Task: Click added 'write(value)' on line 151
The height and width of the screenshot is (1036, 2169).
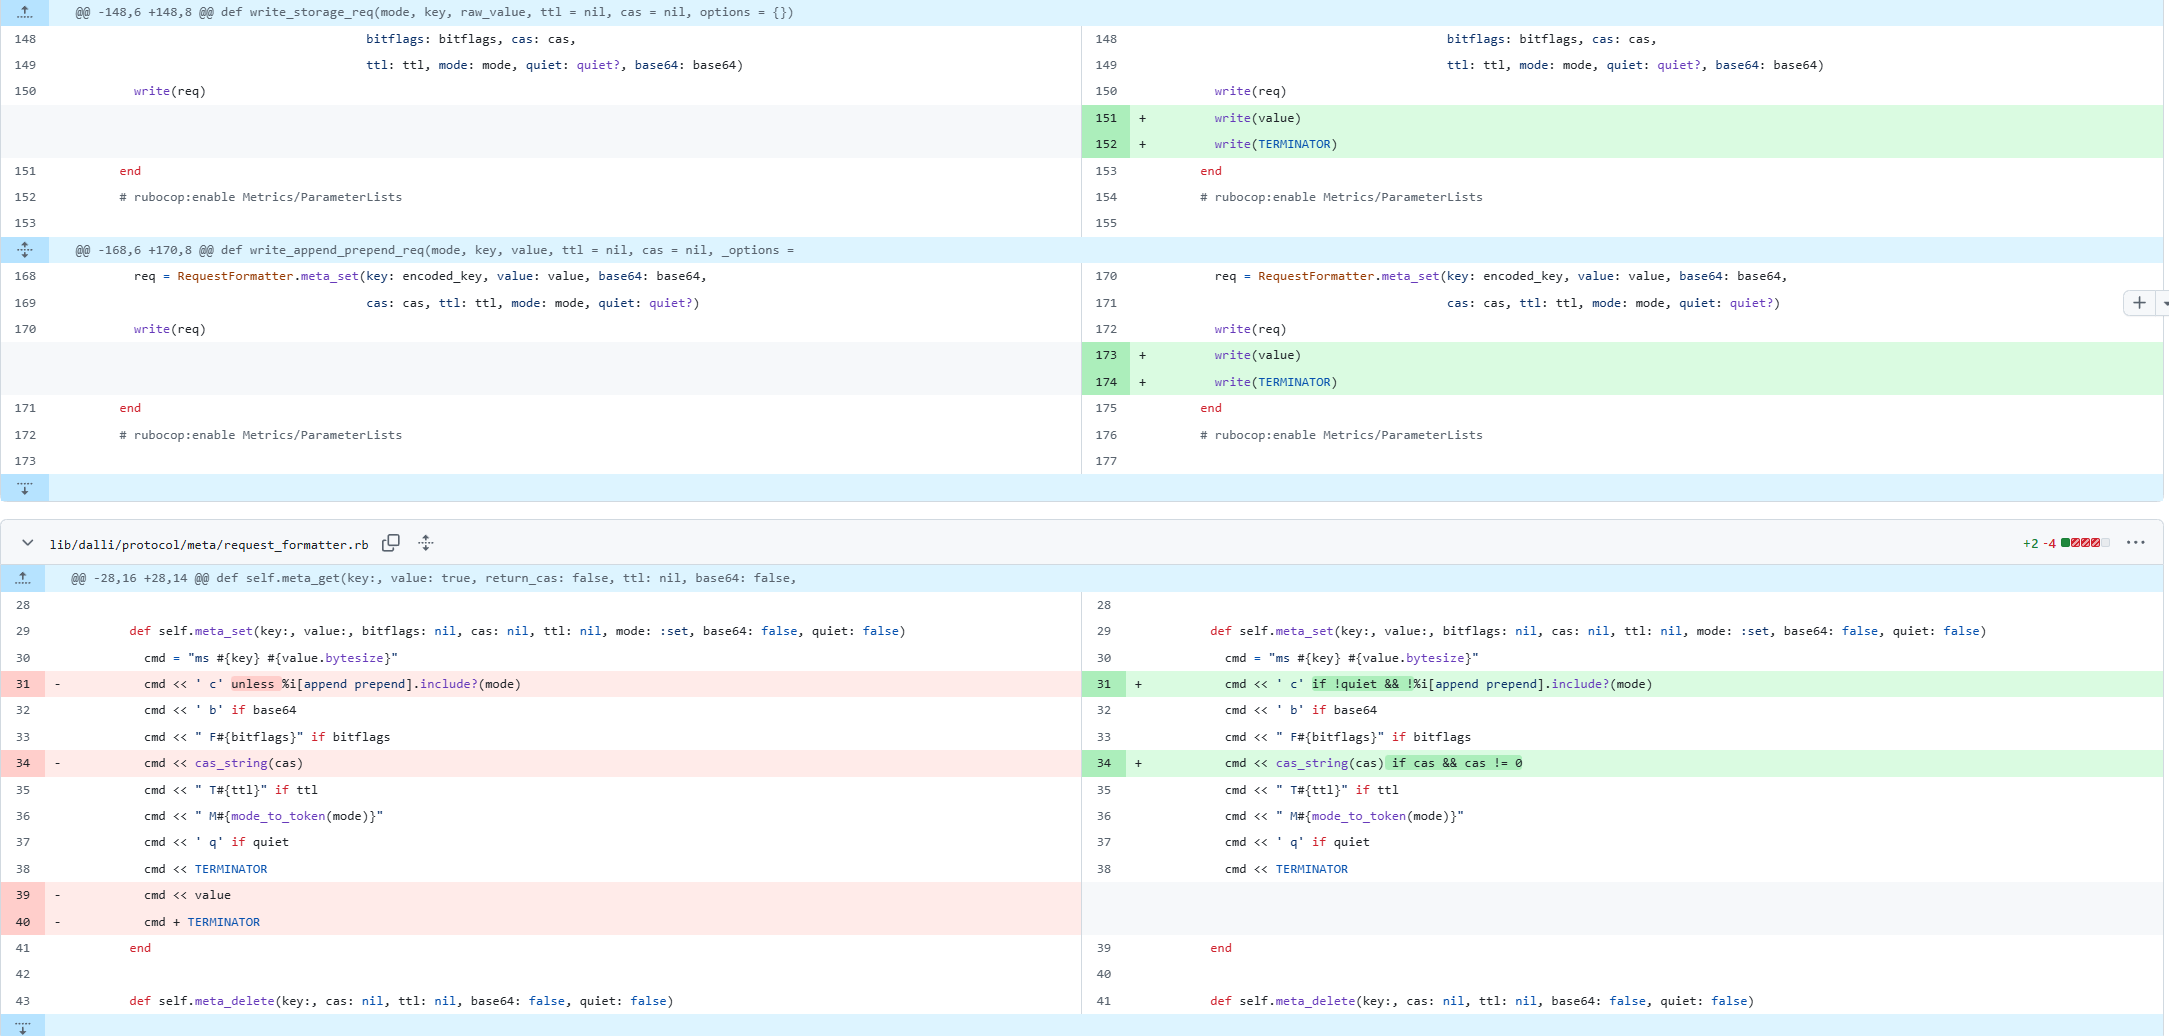Action: tap(1257, 118)
